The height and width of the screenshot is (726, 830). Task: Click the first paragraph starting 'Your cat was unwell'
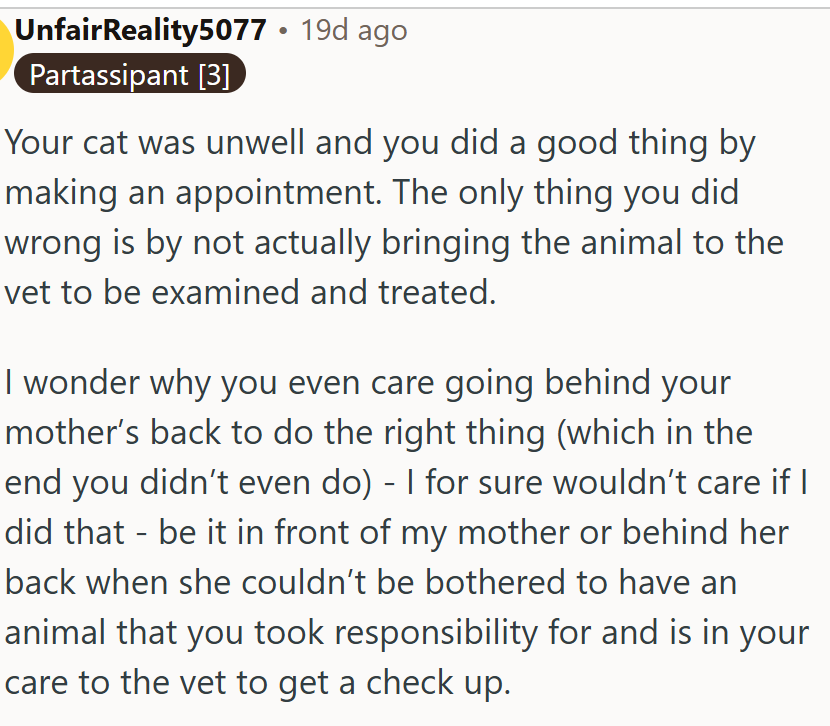tap(394, 217)
